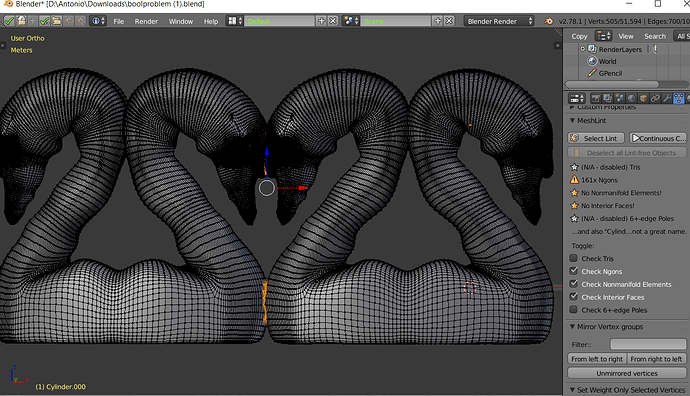Image resolution: width=690 pixels, height=396 pixels.
Task: Switch to the Constraints chain-link tab
Action: click(655, 98)
